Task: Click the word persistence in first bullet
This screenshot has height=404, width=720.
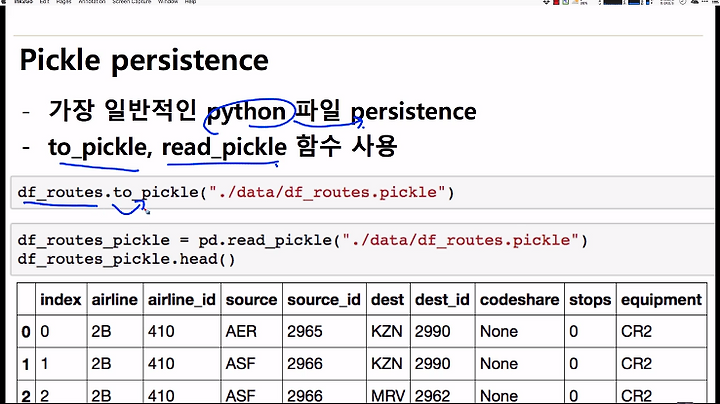Action: tap(413, 112)
